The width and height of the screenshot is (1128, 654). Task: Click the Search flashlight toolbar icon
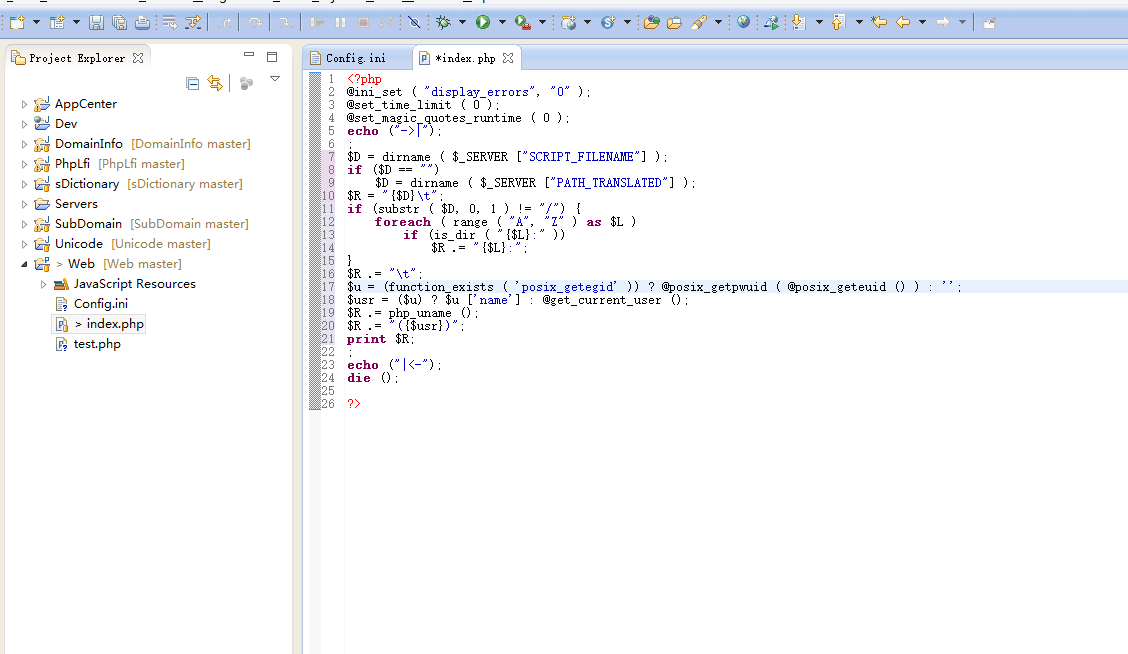[699, 22]
